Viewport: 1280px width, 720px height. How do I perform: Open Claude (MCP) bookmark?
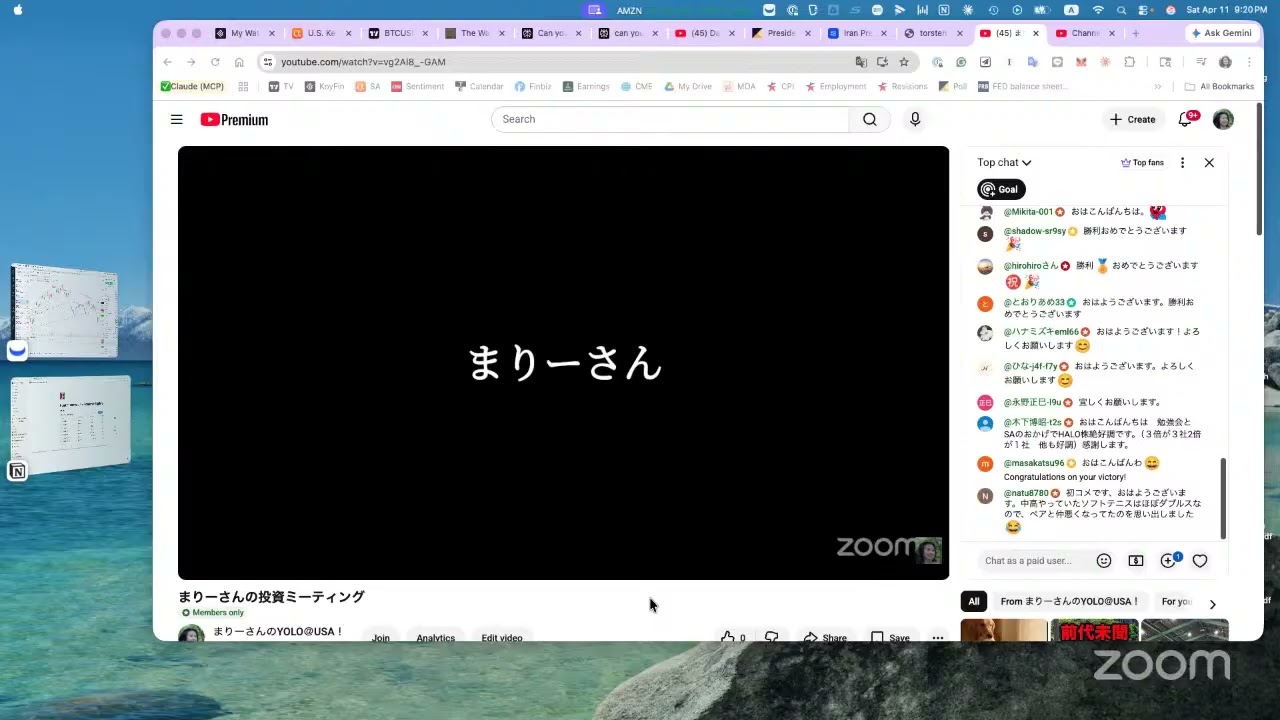192,87
